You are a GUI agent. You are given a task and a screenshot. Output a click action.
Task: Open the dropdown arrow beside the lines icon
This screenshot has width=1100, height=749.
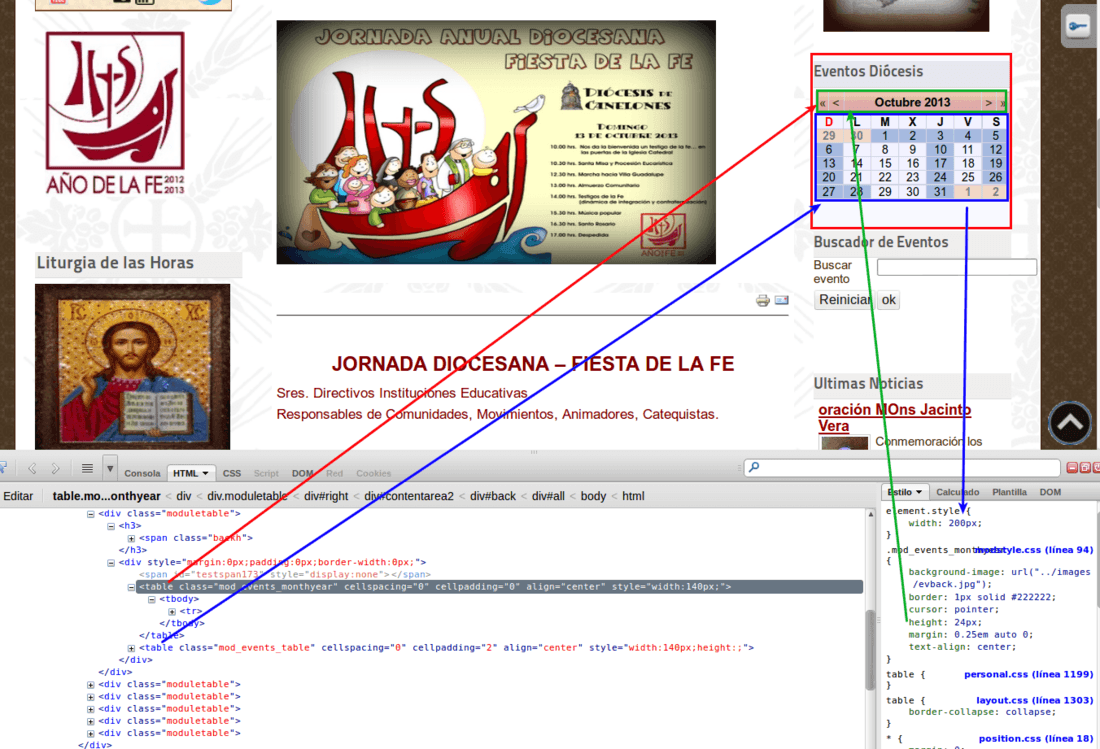coord(110,468)
